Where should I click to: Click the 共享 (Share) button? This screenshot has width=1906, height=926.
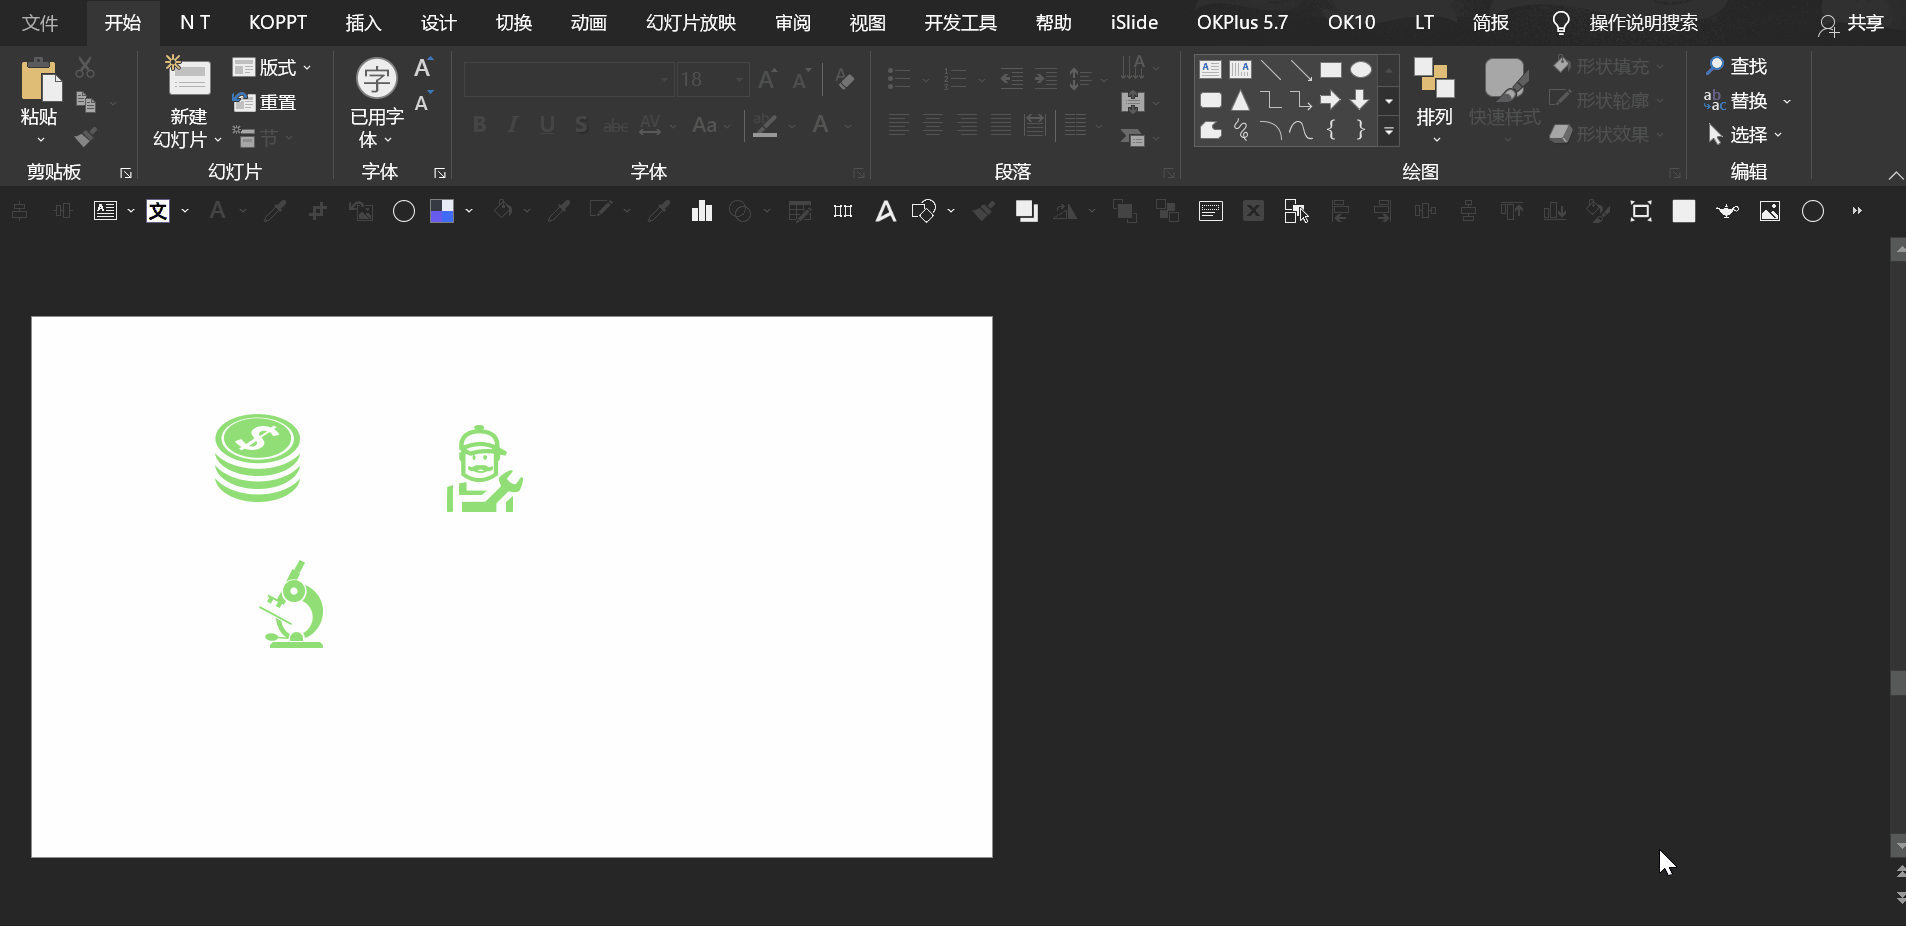click(x=1851, y=23)
